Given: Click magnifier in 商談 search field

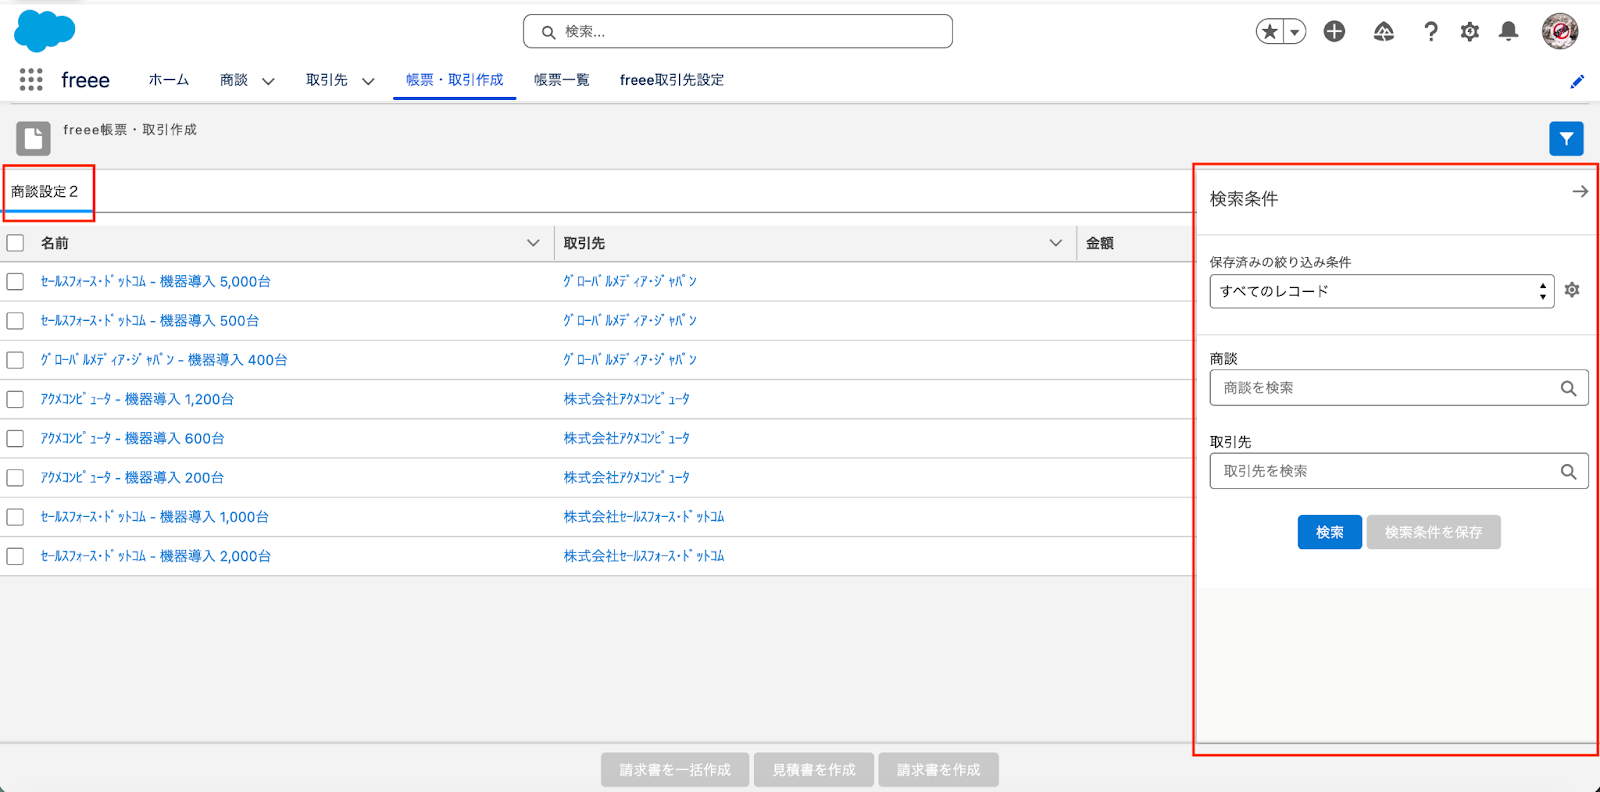Looking at the screenshot, I should (x=1568, y=388).
